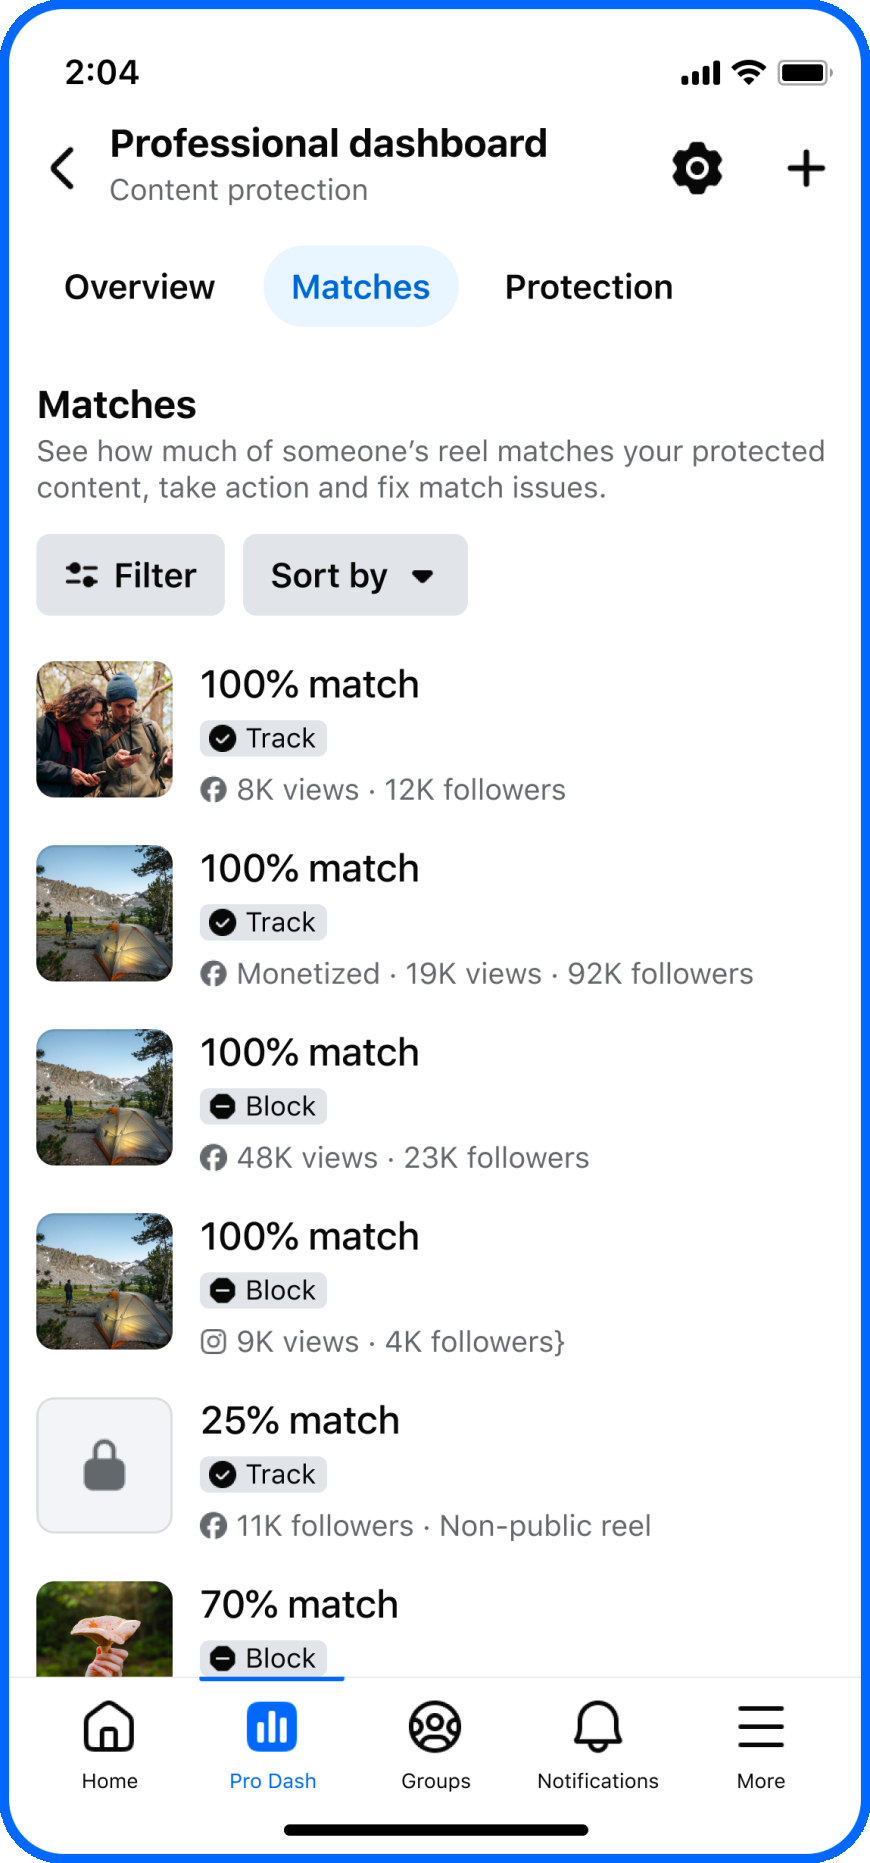870x1863 pixels.
Task: Open the Sort by dropdown
Action: tap(355, 575)
